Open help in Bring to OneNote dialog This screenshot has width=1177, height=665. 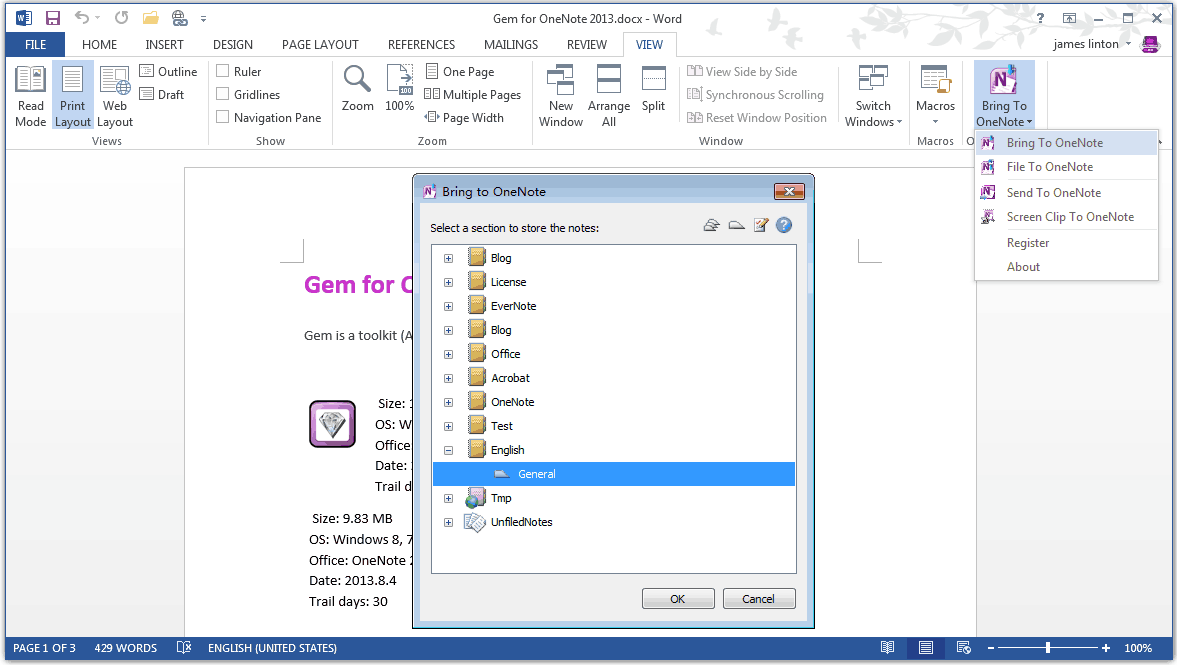[784, 225]
